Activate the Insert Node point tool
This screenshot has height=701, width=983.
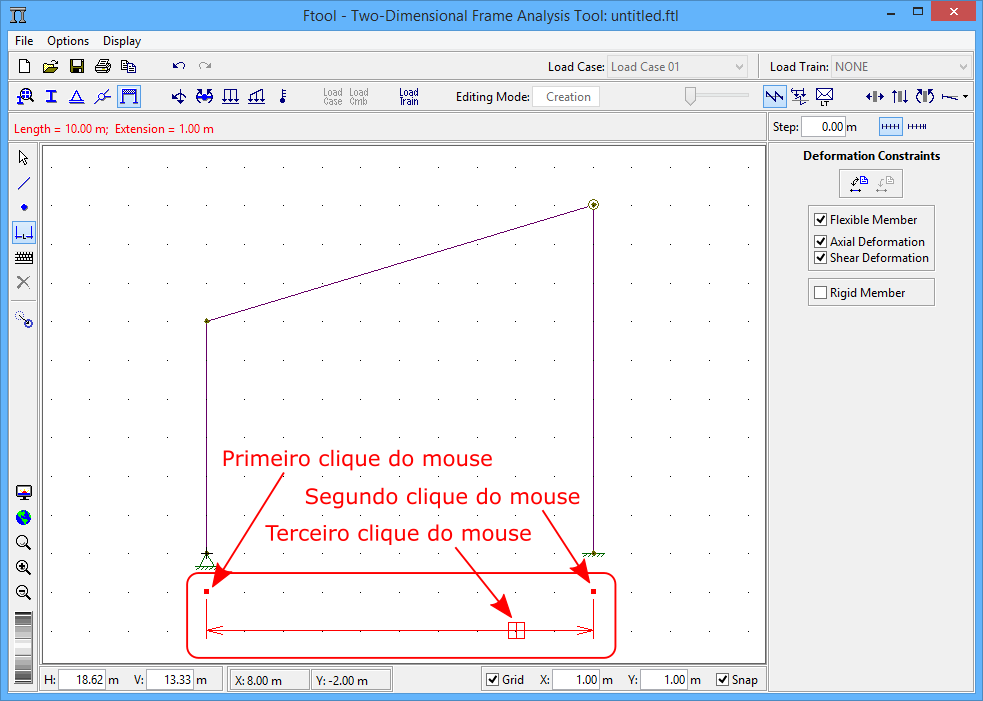[x=24, y=207]
